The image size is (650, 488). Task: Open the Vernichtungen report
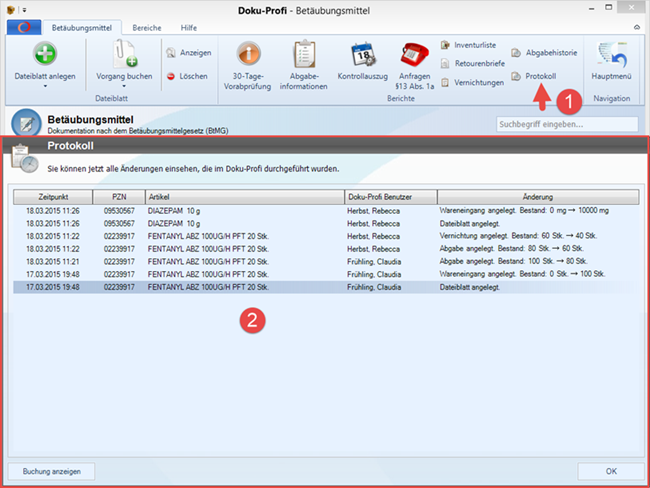pyautogui.click(x=478, y=82)
